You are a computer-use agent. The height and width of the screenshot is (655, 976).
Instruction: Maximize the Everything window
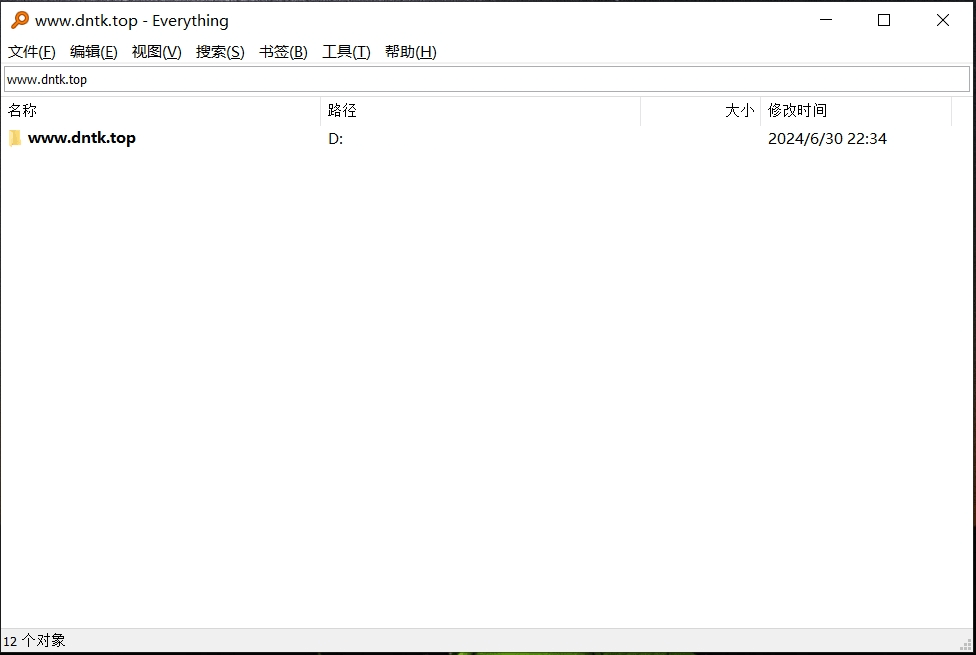(x=884, y=20)
